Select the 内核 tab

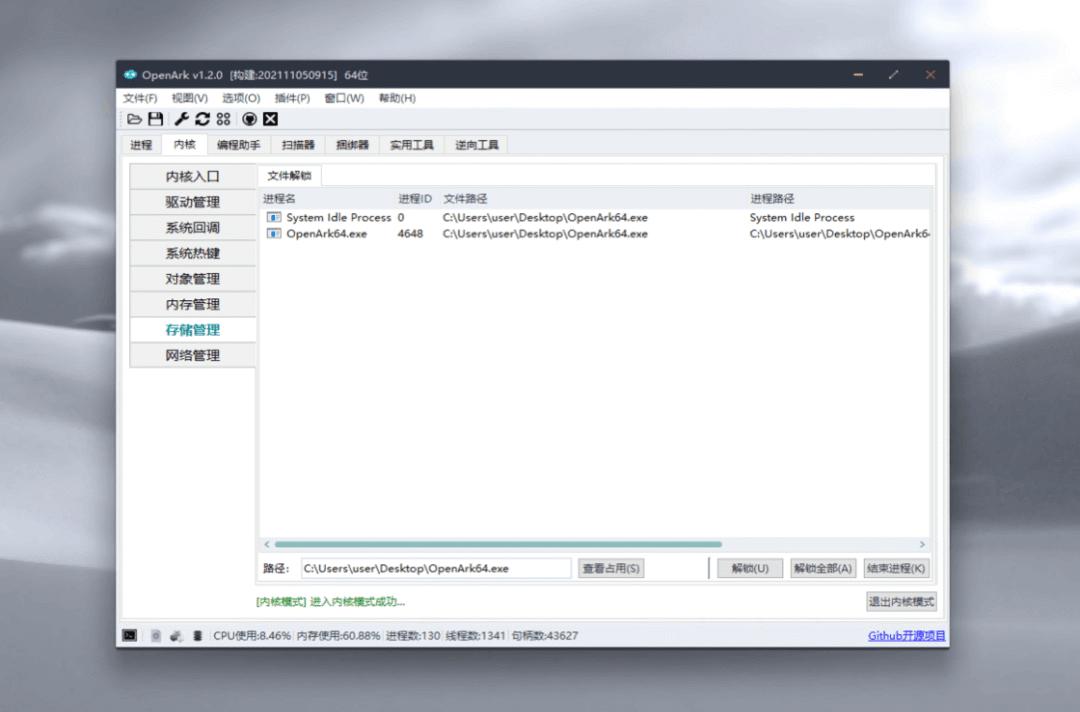[185, 144]
